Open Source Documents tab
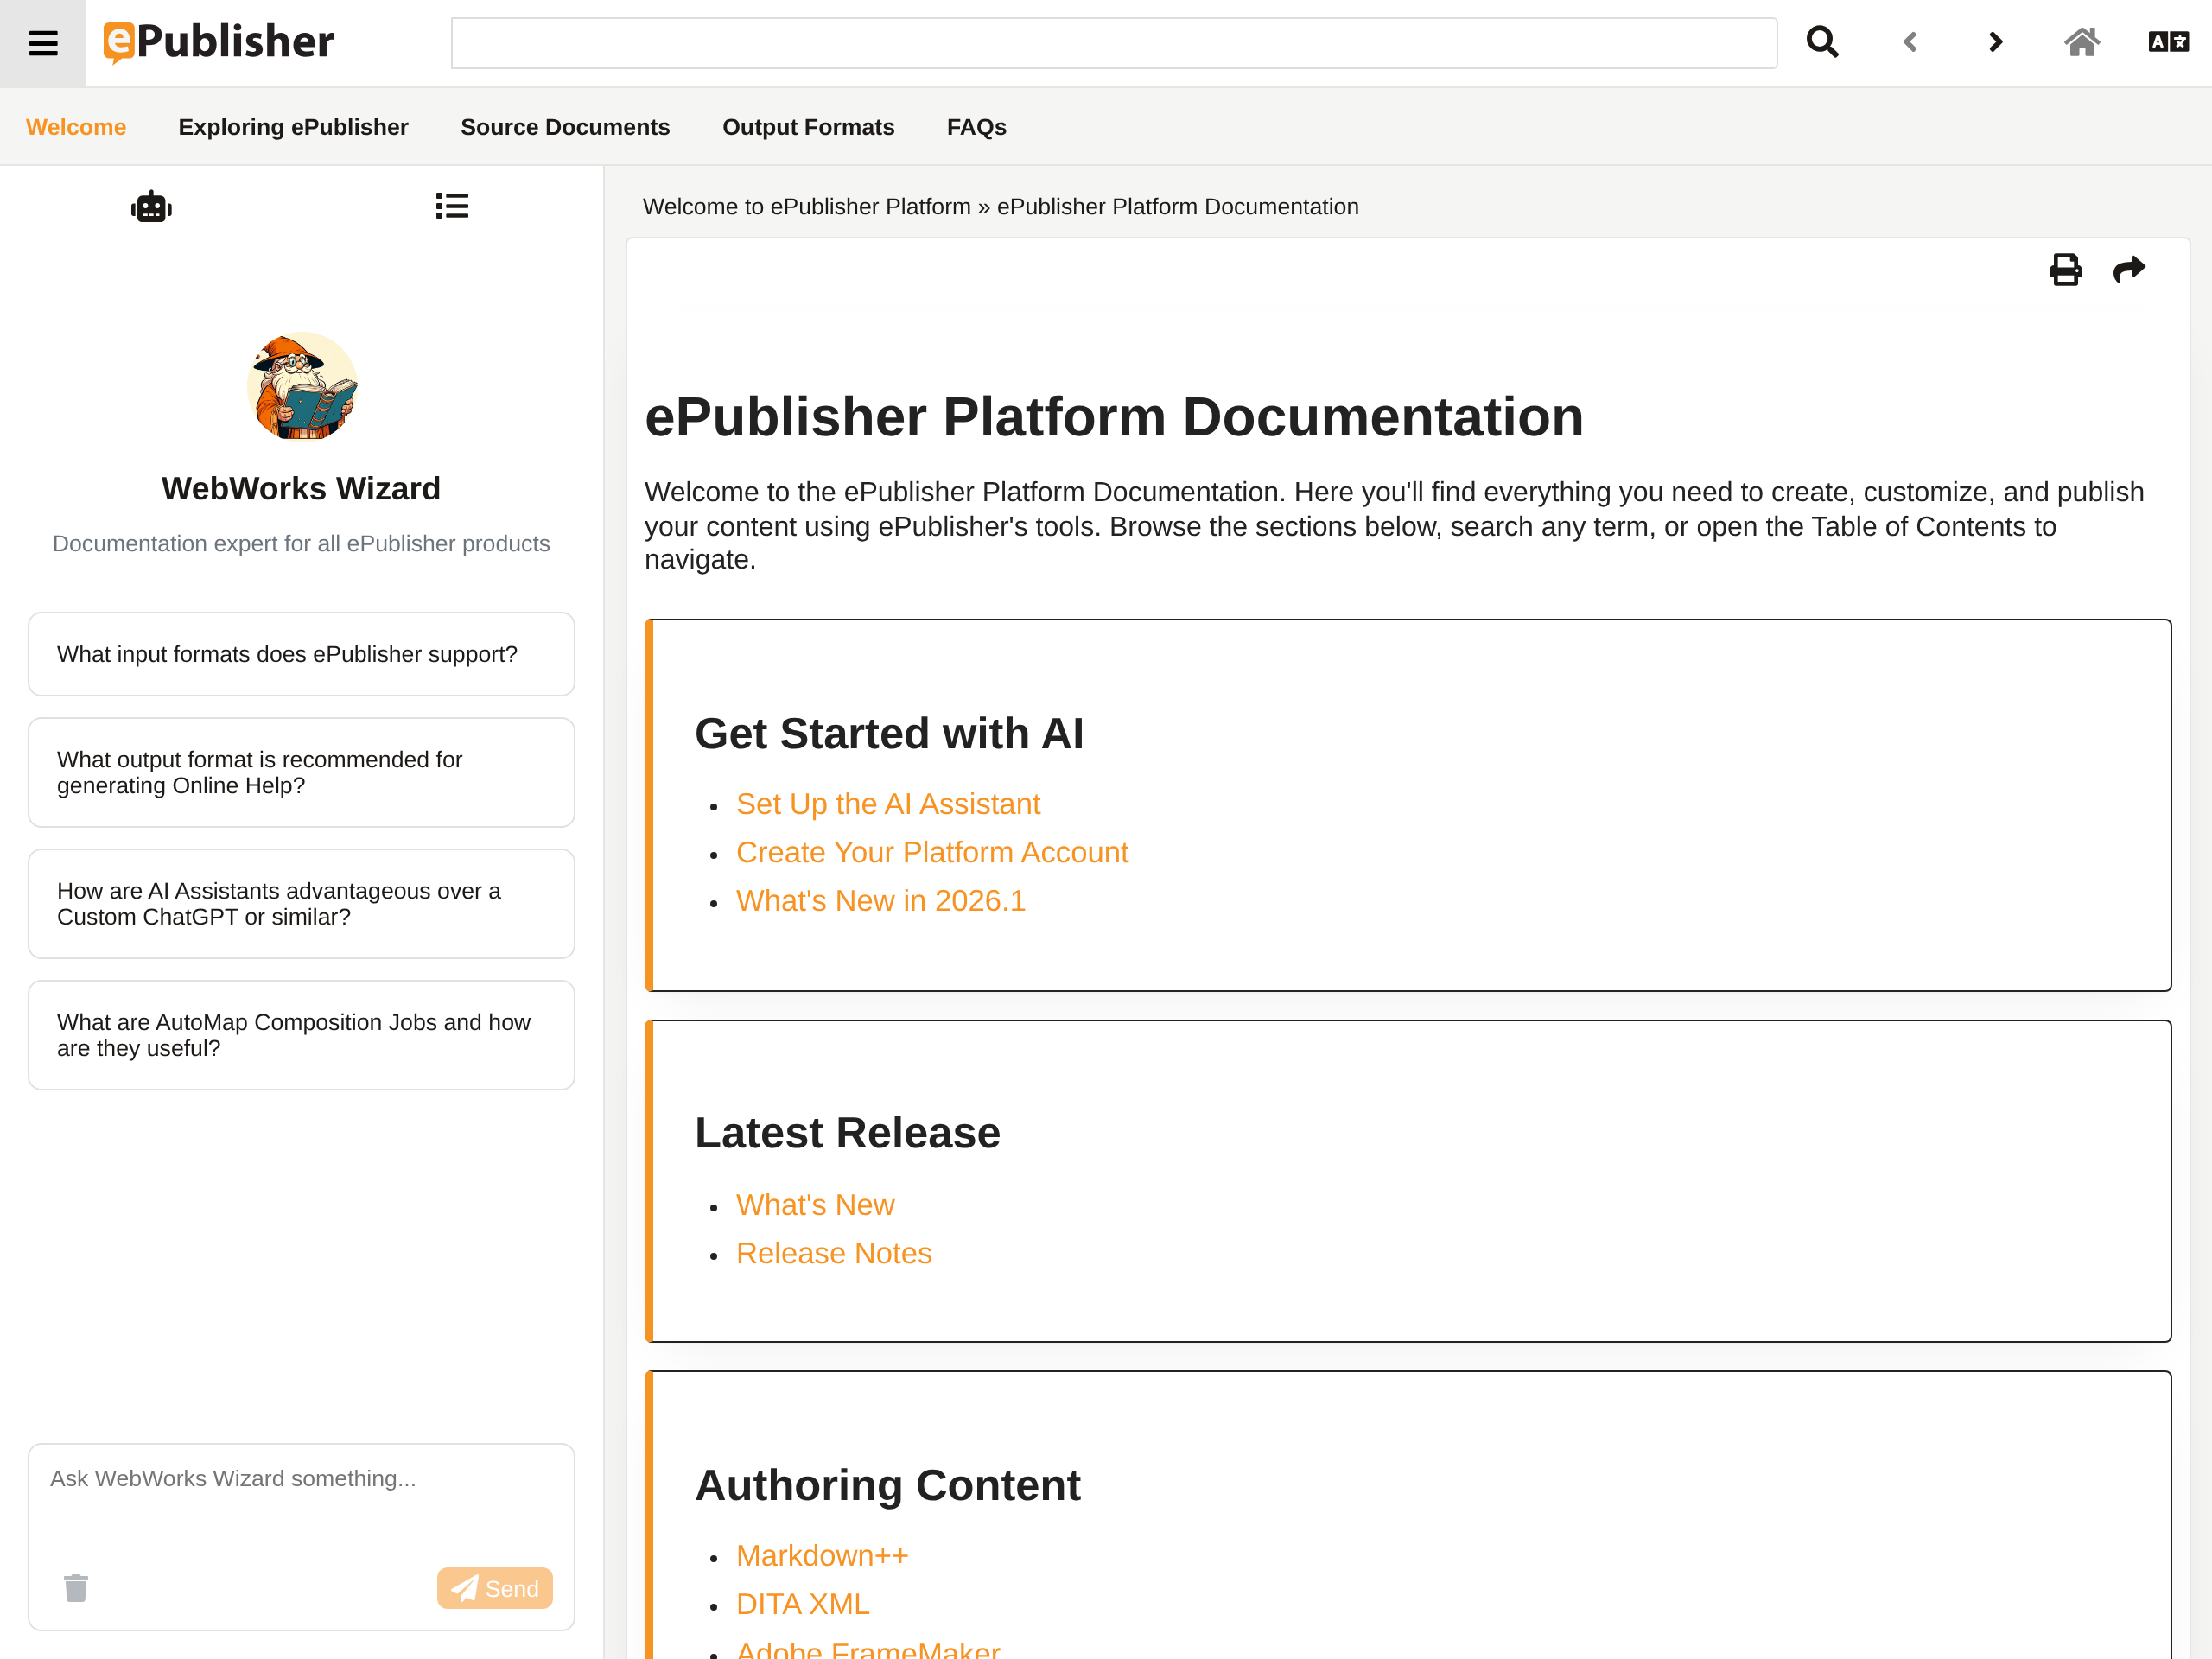Screen dimensions: 2212x1659 tap(565, 127)
